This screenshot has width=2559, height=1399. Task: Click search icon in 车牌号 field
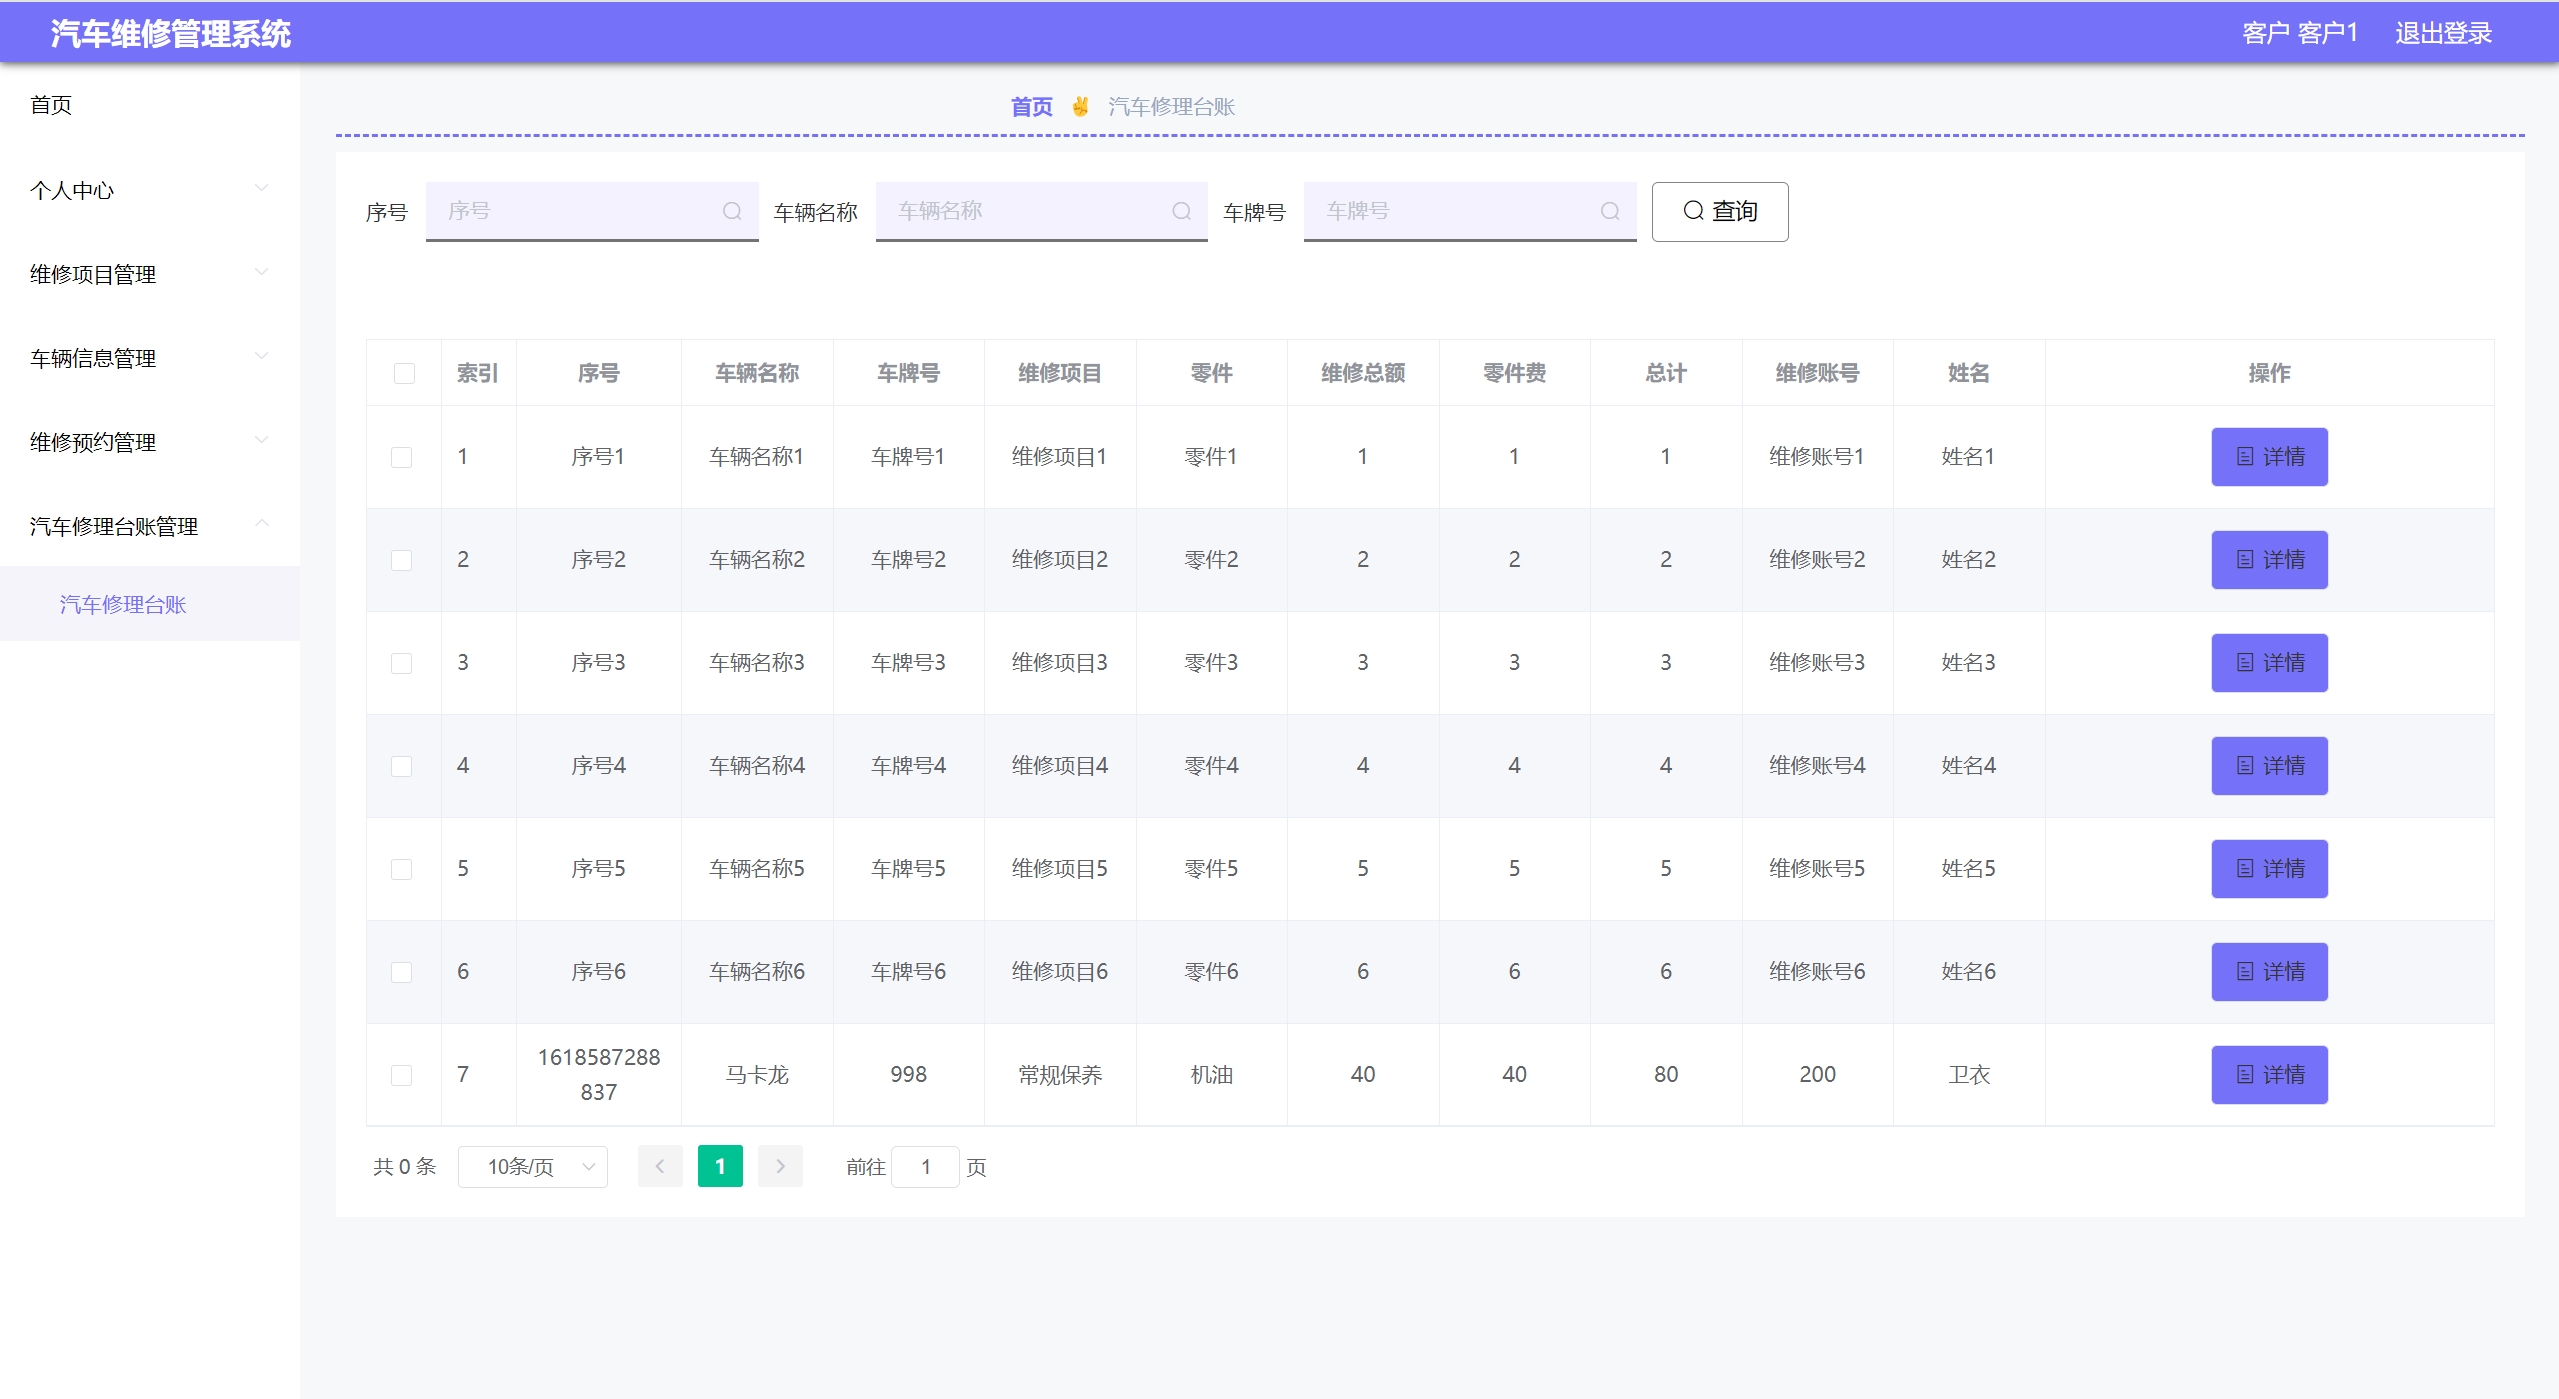click(1609, 211)
